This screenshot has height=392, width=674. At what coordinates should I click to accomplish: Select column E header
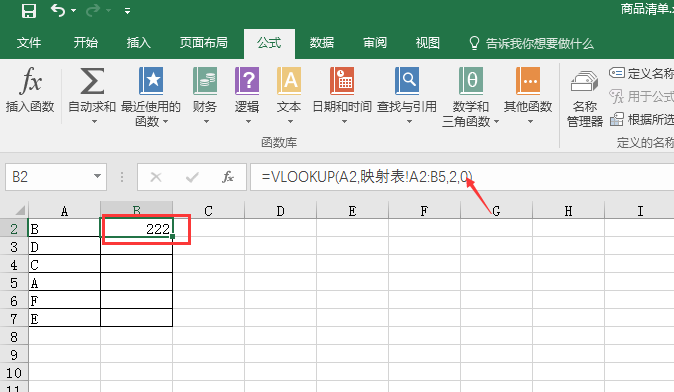click(352, 211)
